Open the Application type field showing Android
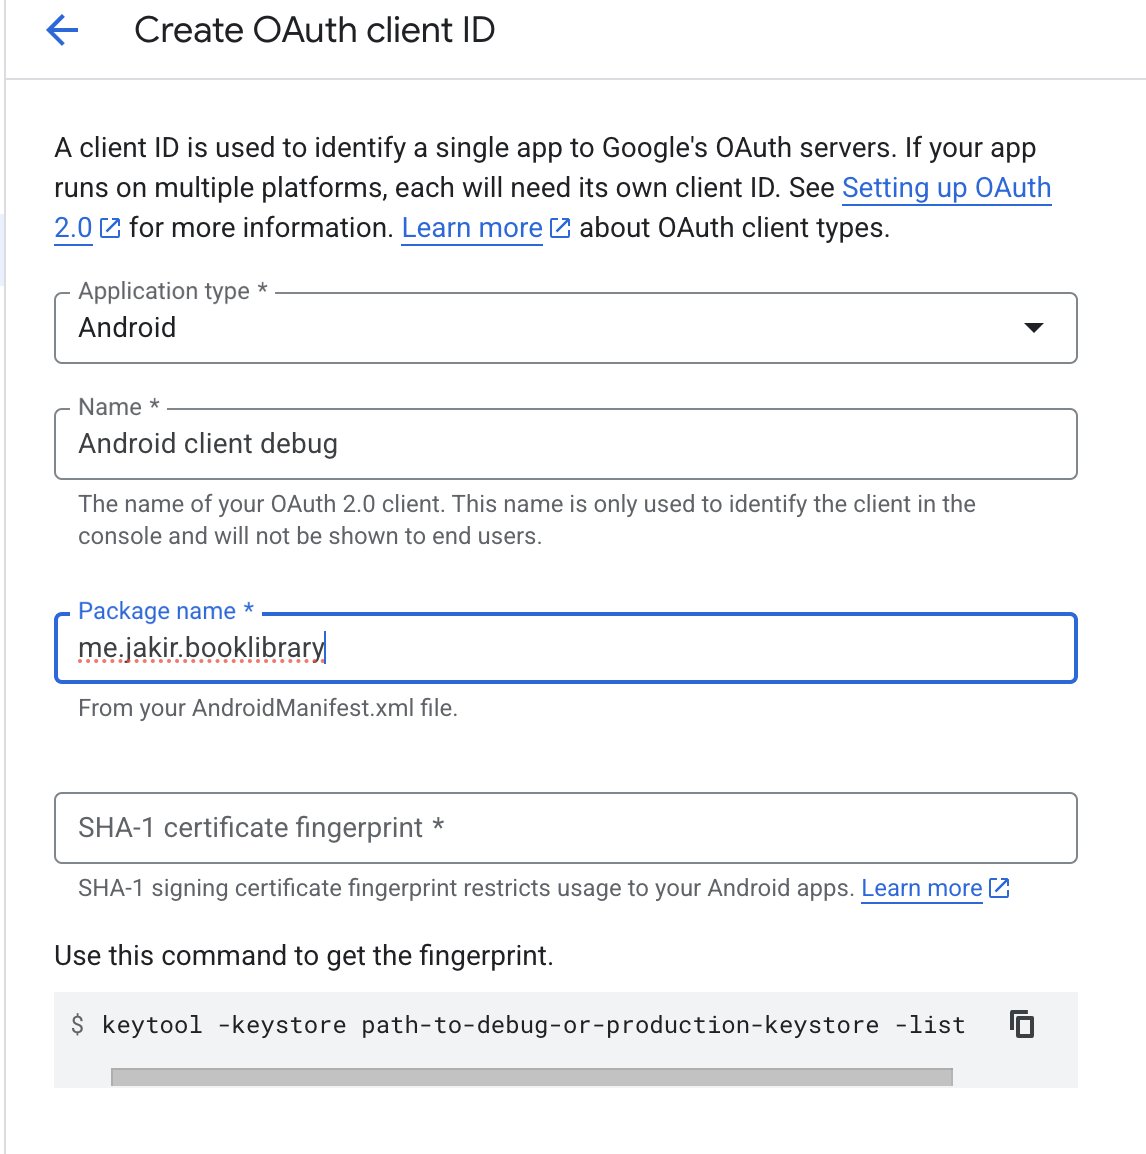 pyautogui.click(x=540, y=328)
